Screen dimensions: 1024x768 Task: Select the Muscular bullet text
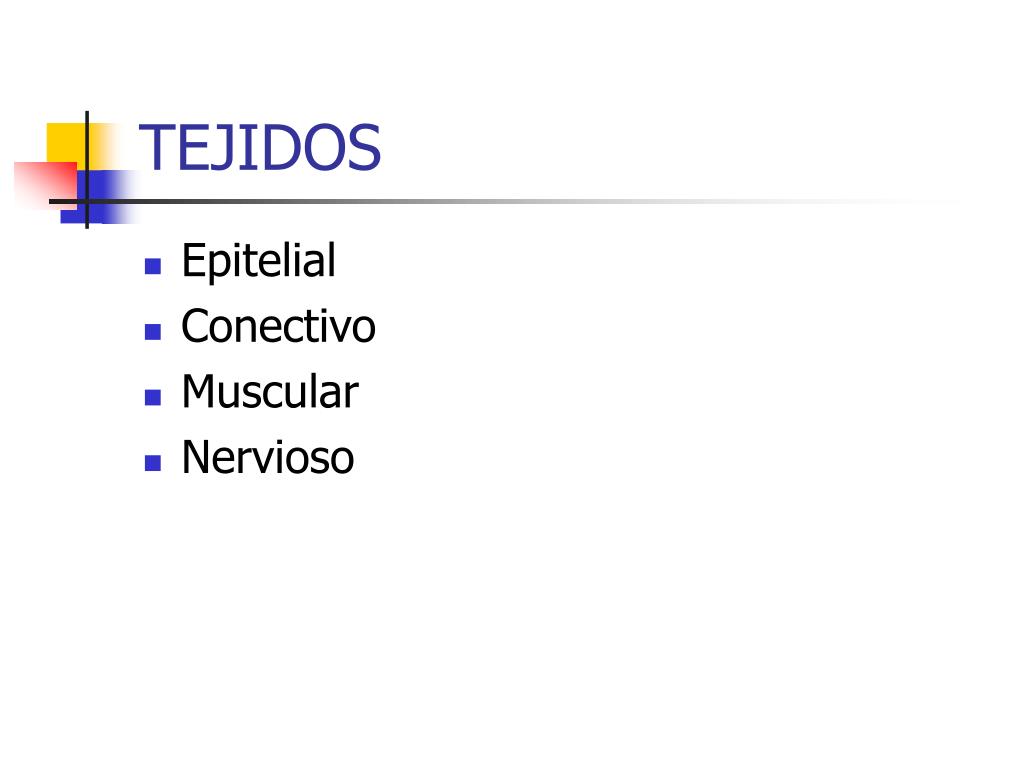click(270, 391)
